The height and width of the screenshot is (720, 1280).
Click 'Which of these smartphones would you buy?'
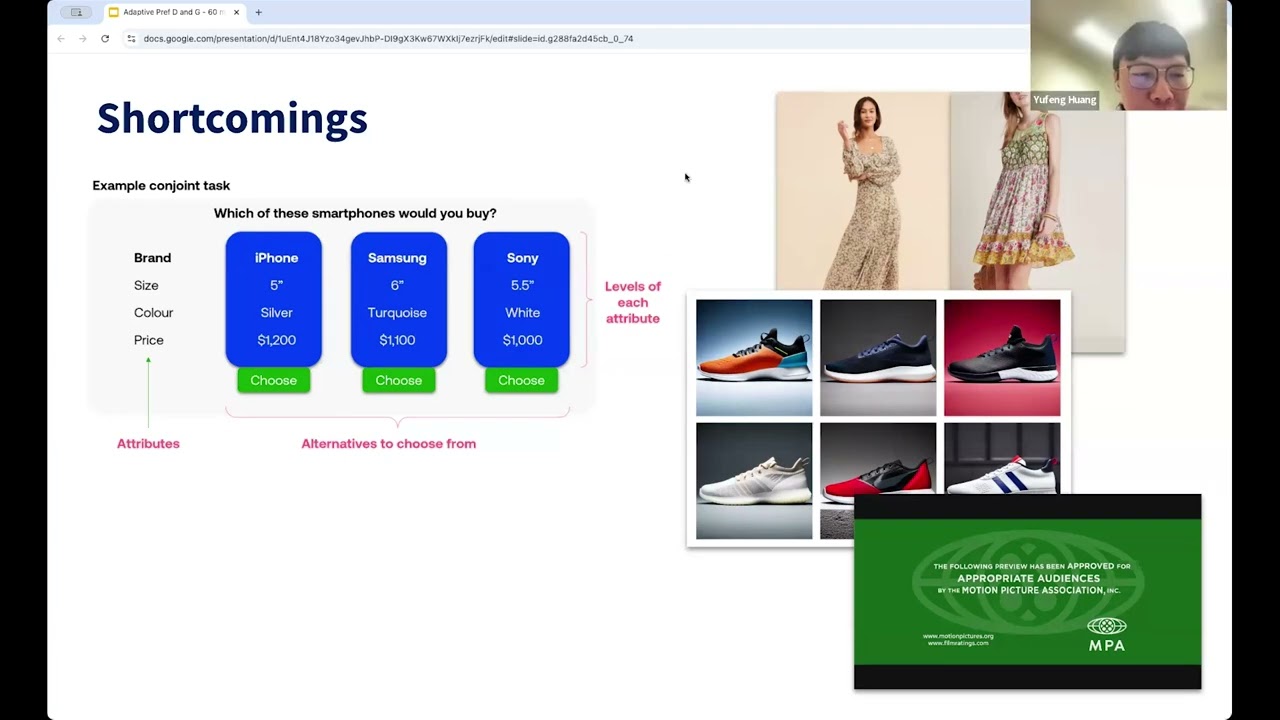pyautogui.click(x=355, y=213)
